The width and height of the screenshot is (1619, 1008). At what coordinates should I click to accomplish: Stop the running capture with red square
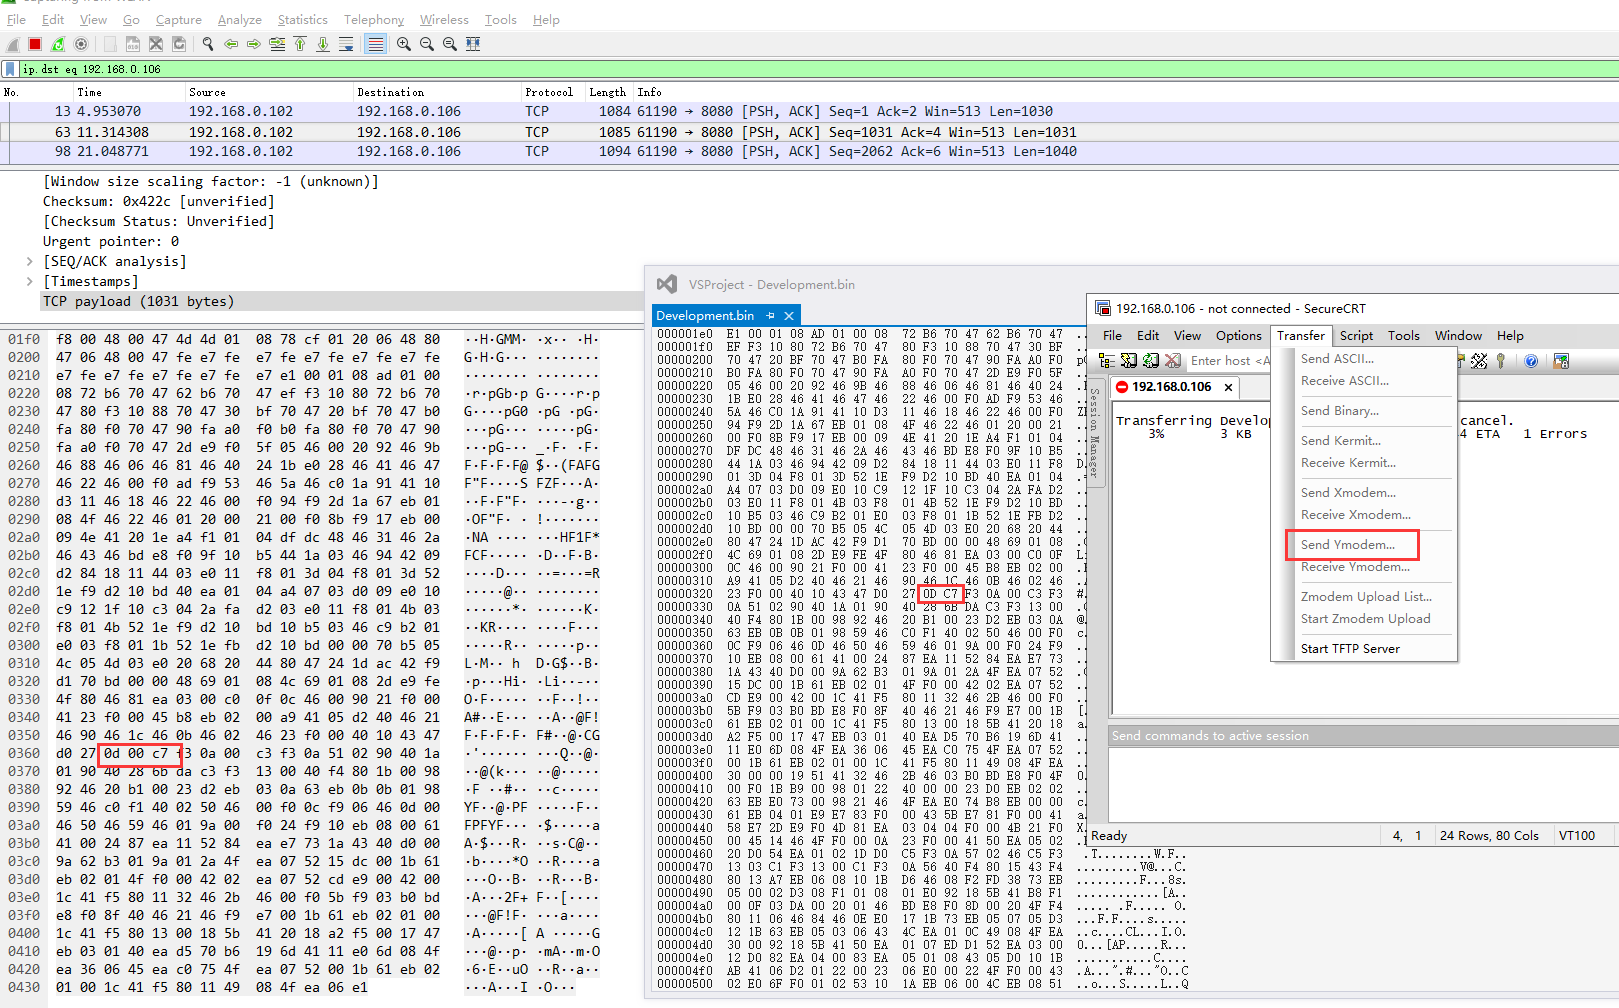35,44
